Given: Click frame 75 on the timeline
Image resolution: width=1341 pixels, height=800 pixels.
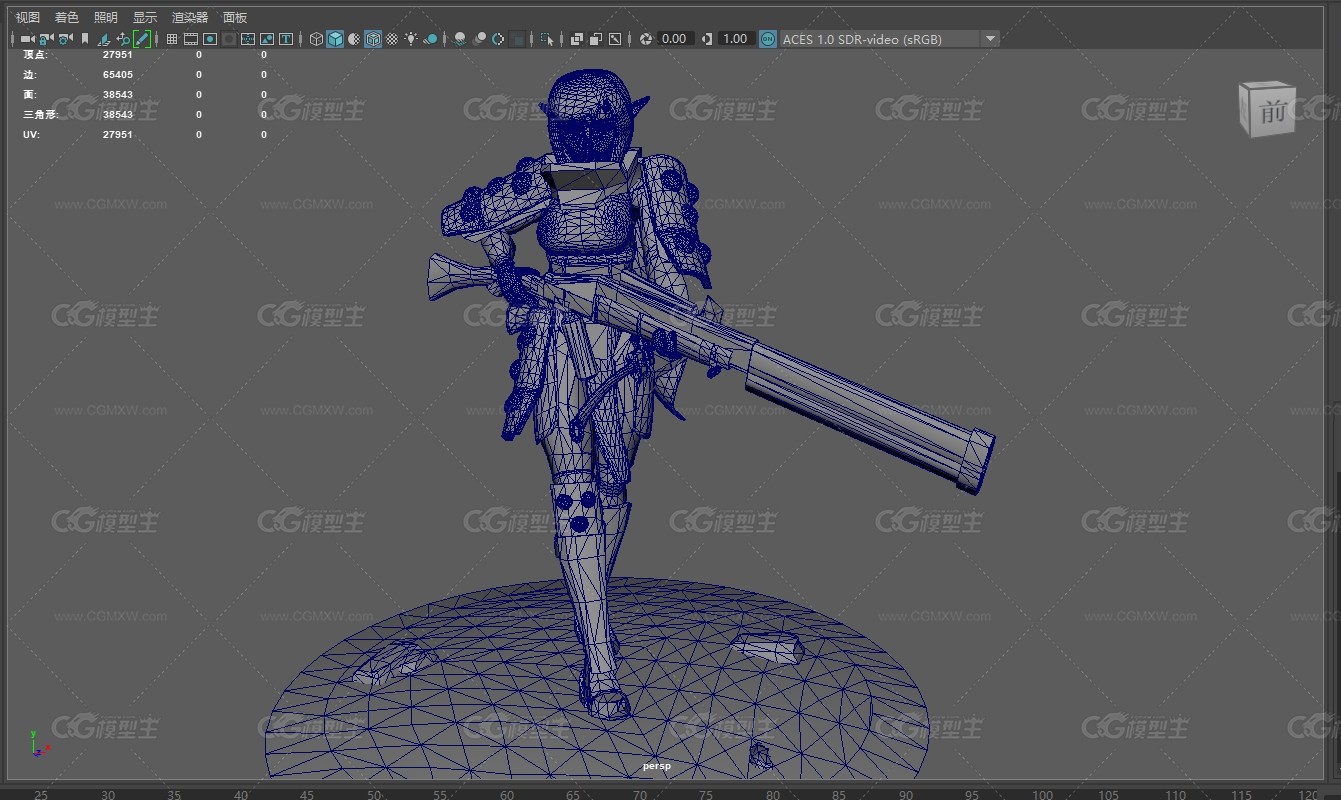Looking at the screenshot, I should point(707,794).
